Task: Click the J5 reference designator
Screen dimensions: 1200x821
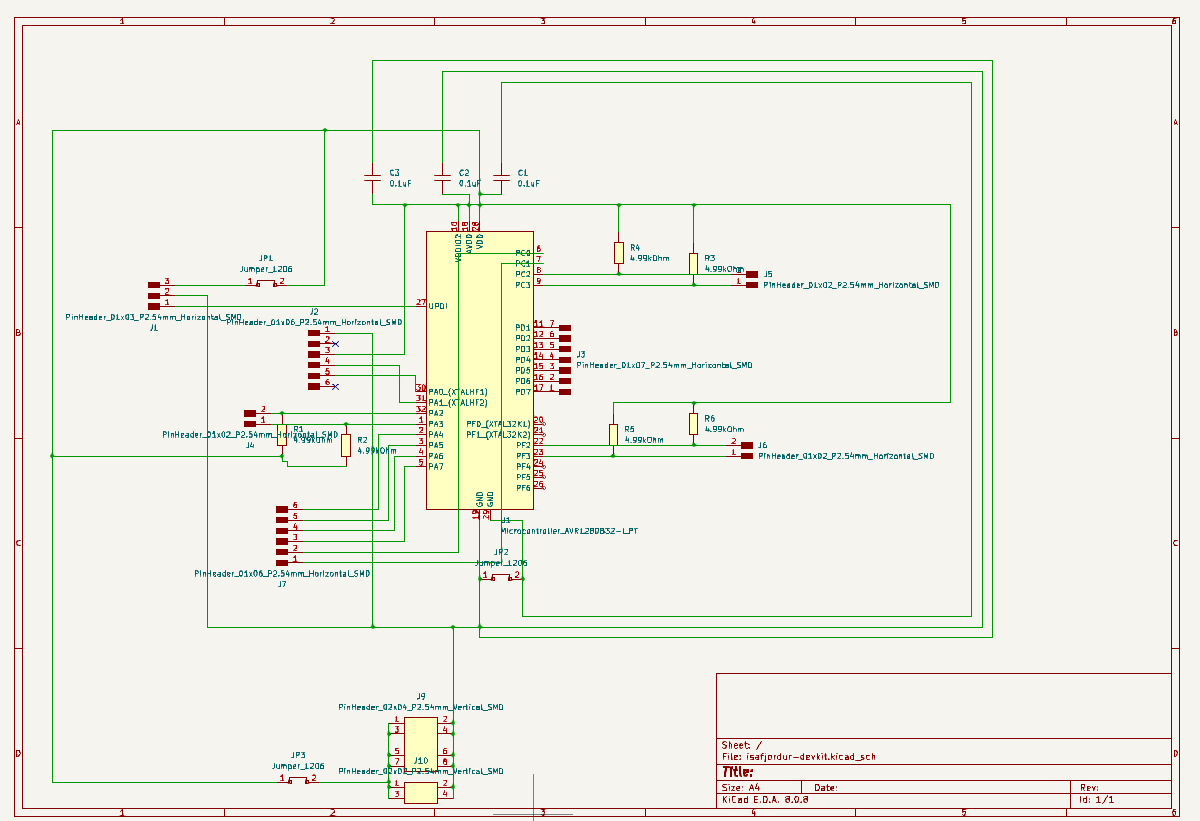Action: tap(768, 274)
